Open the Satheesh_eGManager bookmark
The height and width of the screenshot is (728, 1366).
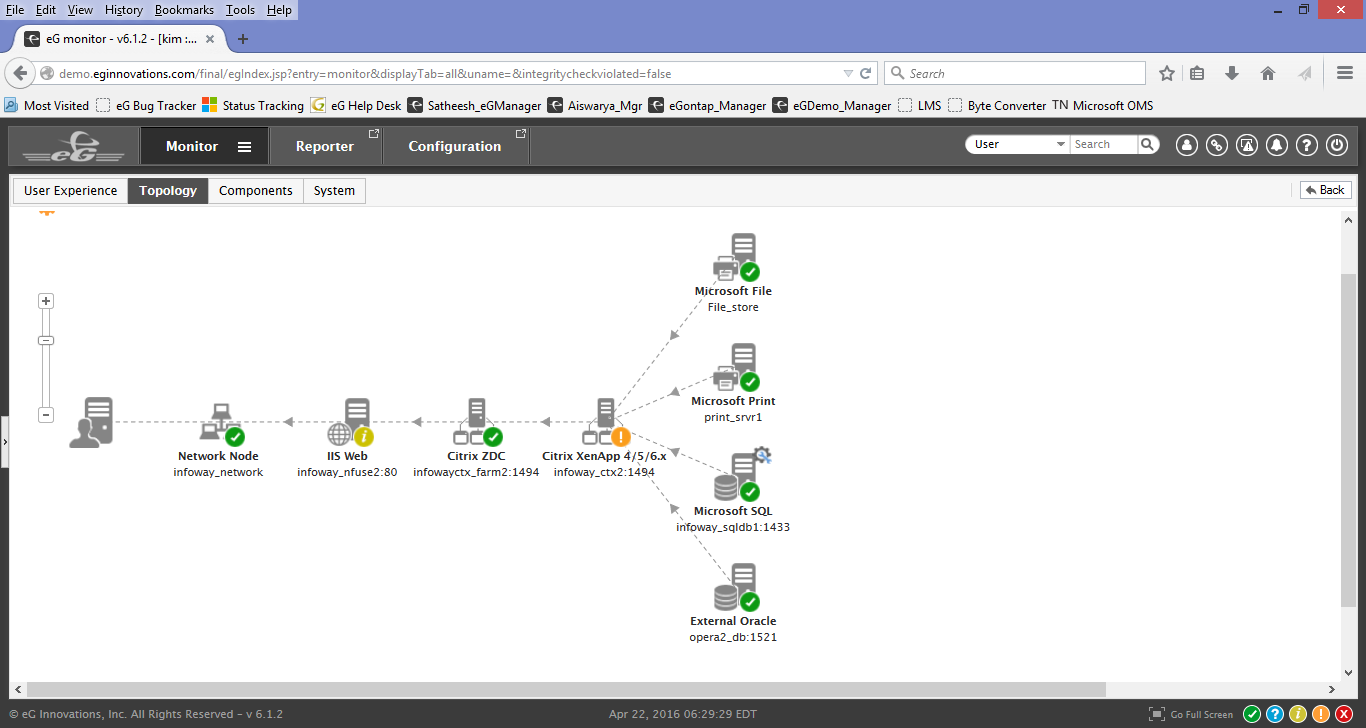474,105
